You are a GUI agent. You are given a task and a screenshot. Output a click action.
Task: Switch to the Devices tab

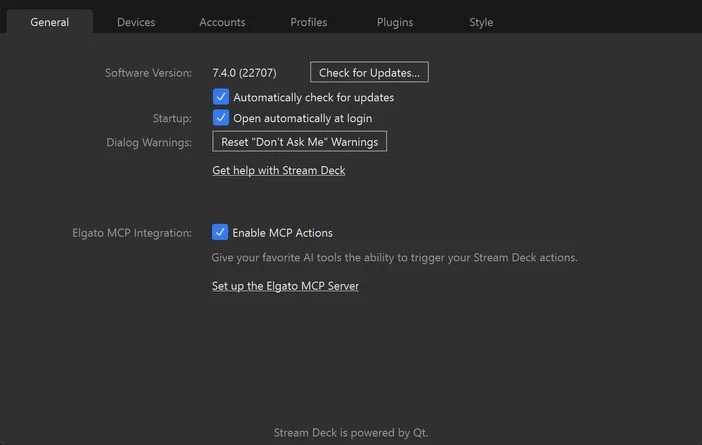point(136,22)
